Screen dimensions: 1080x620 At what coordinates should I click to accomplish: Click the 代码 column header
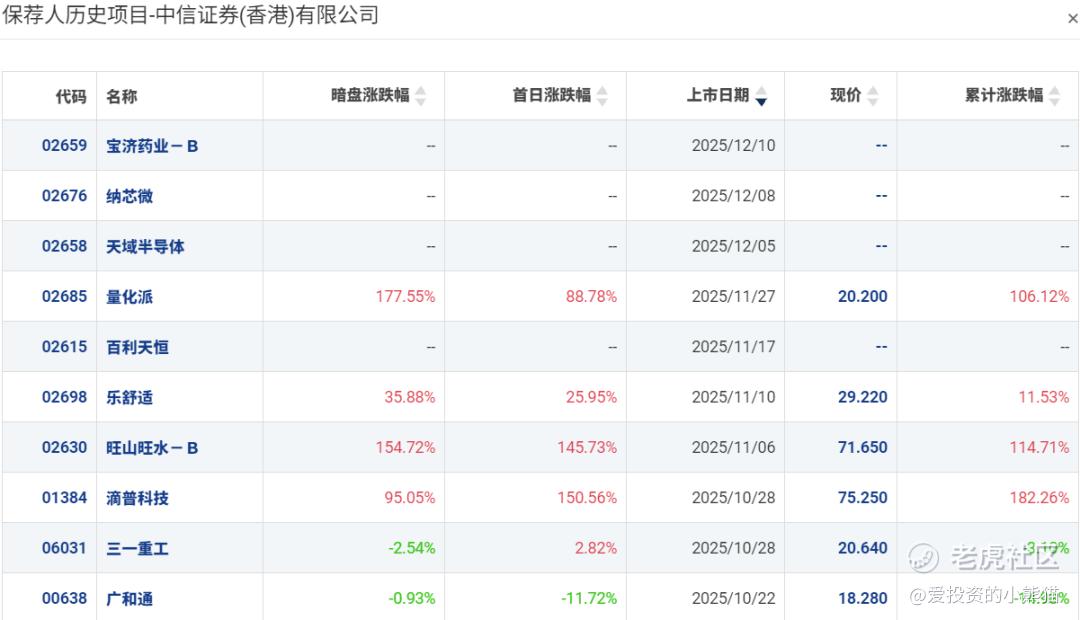coord(71,96)
